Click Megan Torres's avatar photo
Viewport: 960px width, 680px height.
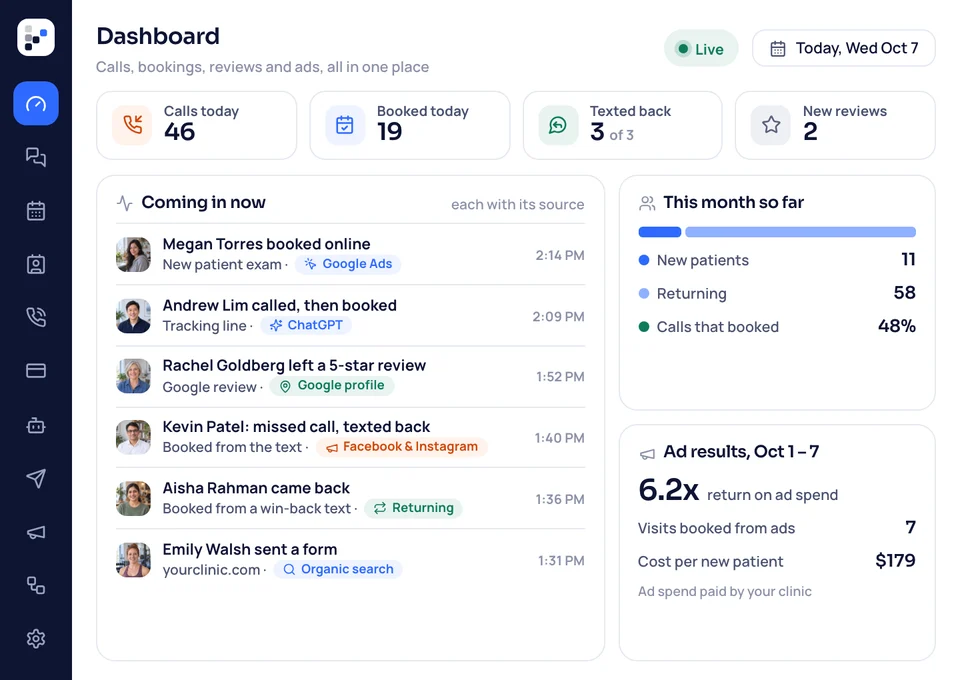tap(133, 255)
